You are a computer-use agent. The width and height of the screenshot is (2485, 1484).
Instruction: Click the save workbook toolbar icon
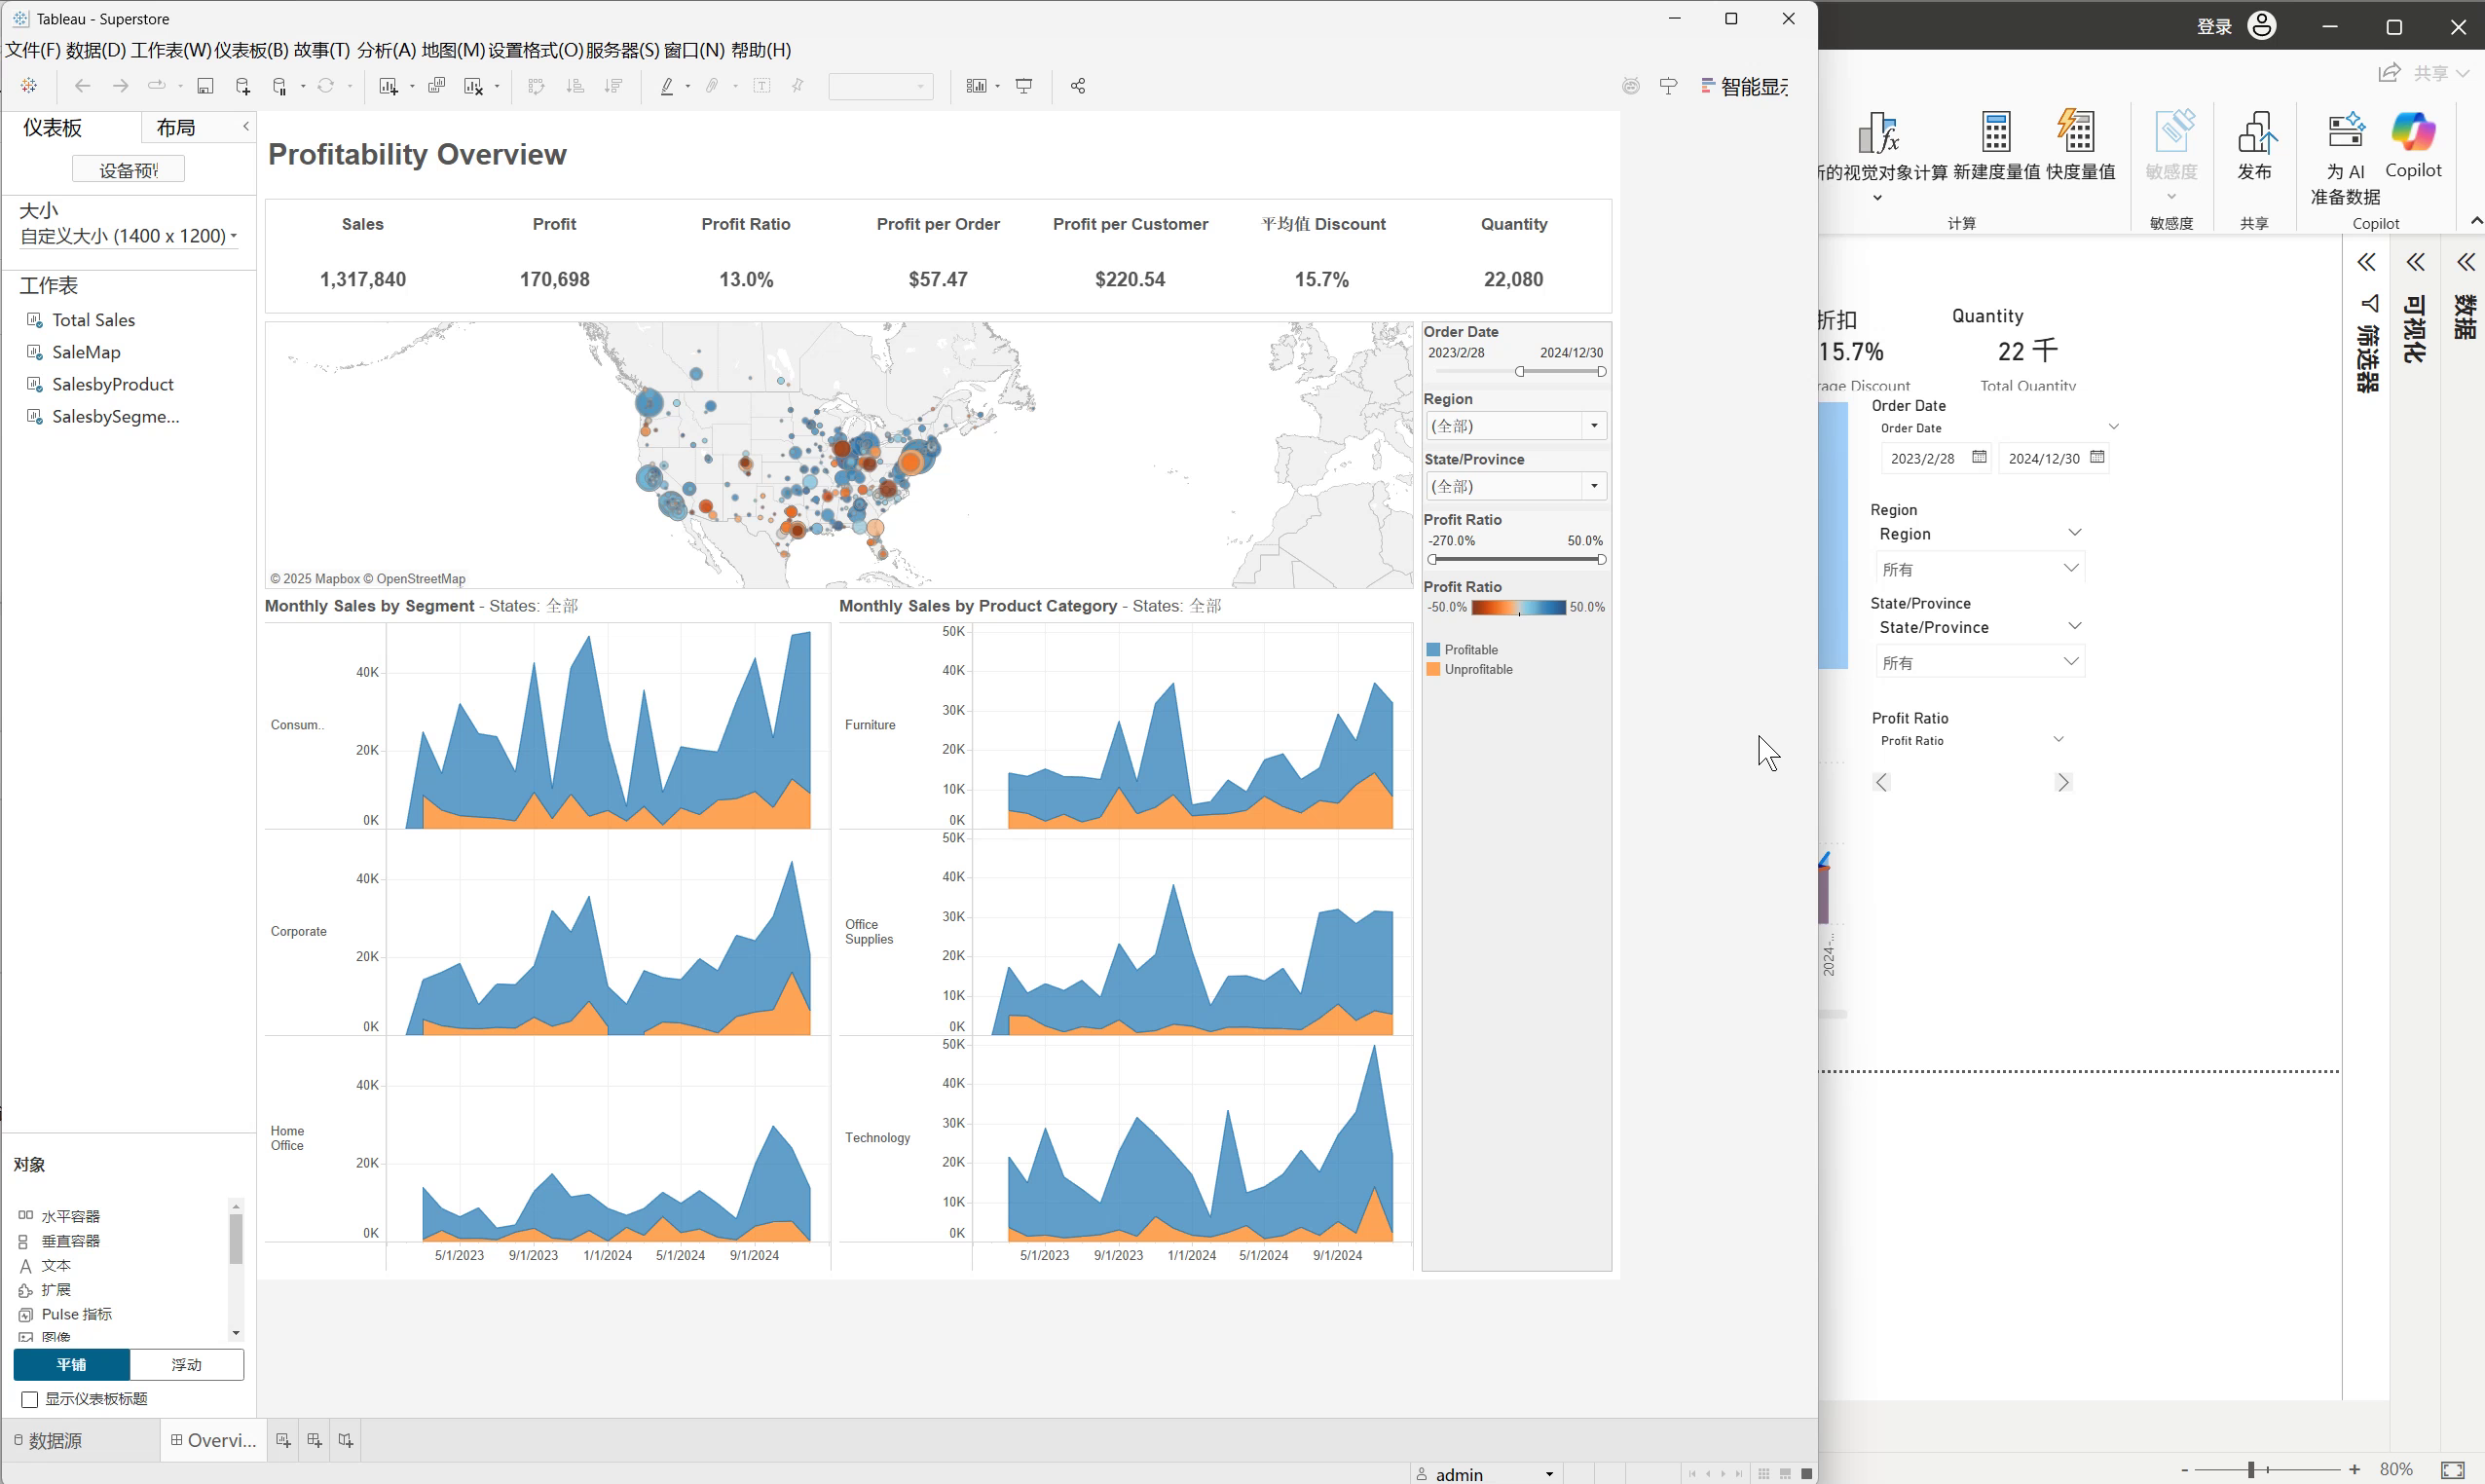tap(205, 86)
